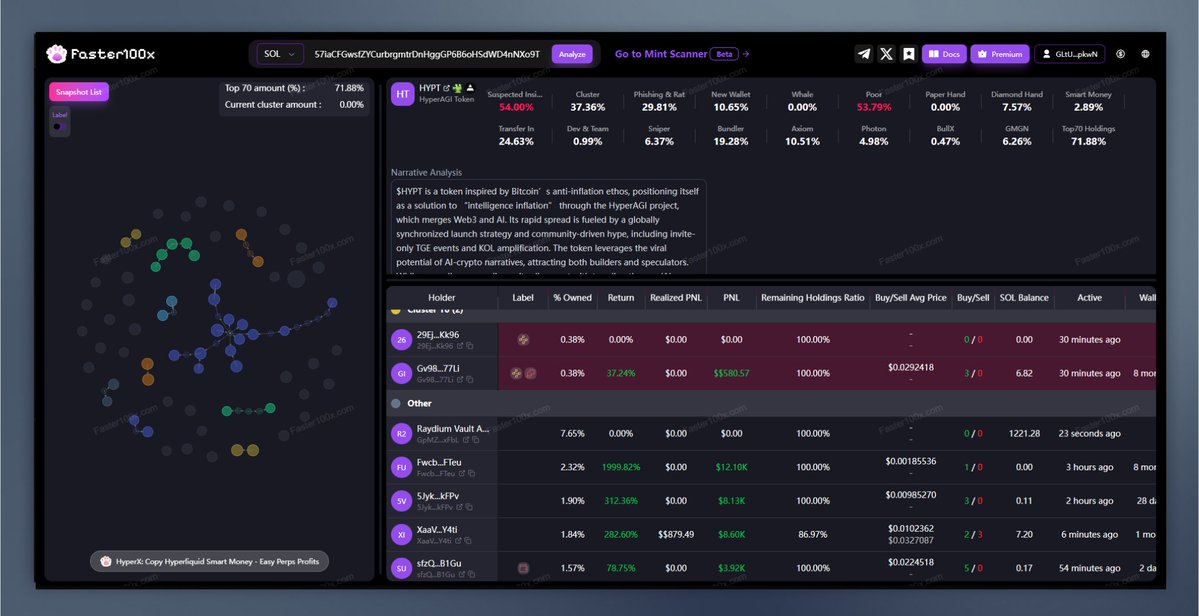
Task: Click the Faster100x paw logo
Action: 57,54
